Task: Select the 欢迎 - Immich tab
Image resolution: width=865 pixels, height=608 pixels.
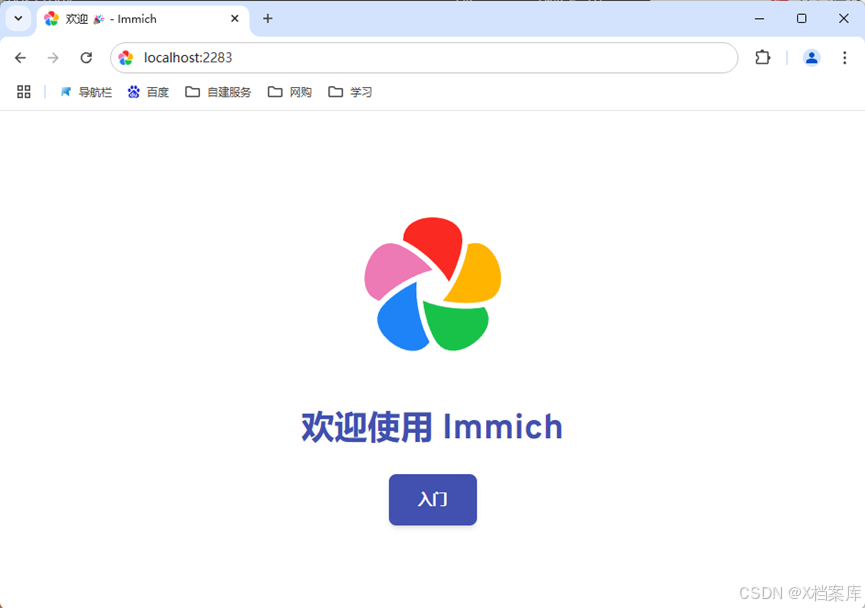Action: 142,19
